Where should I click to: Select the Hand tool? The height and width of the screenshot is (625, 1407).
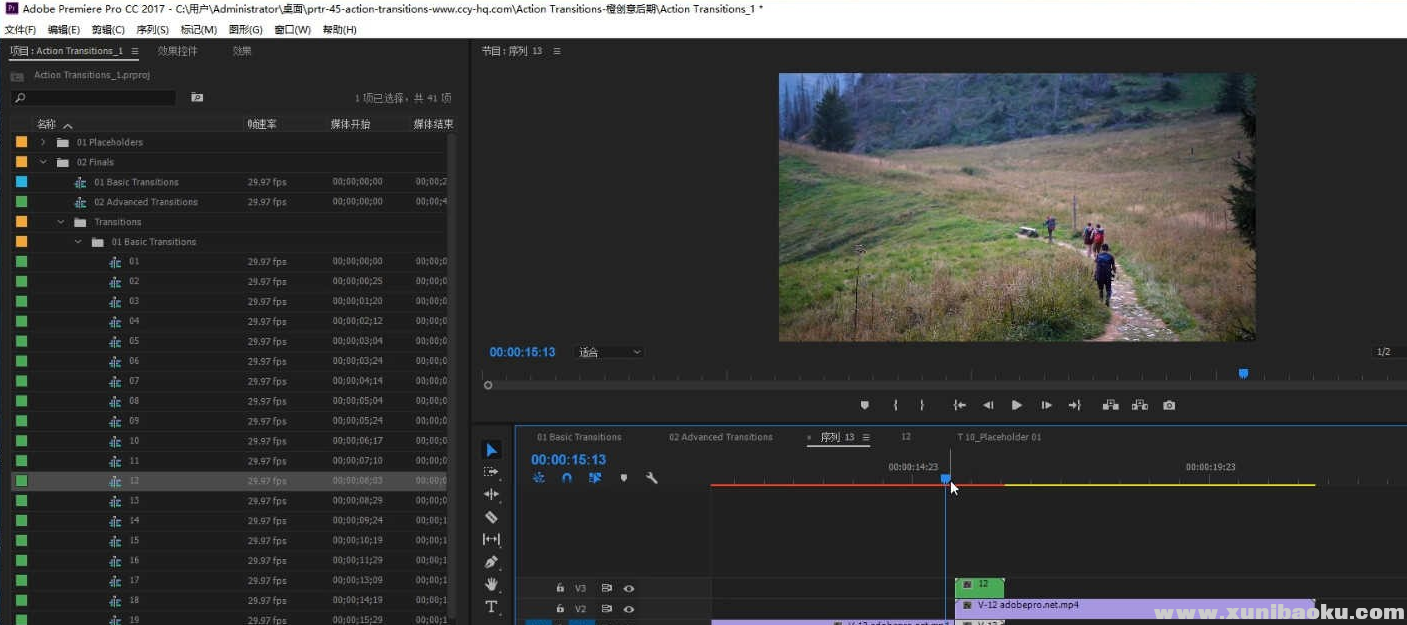(491, 584)
